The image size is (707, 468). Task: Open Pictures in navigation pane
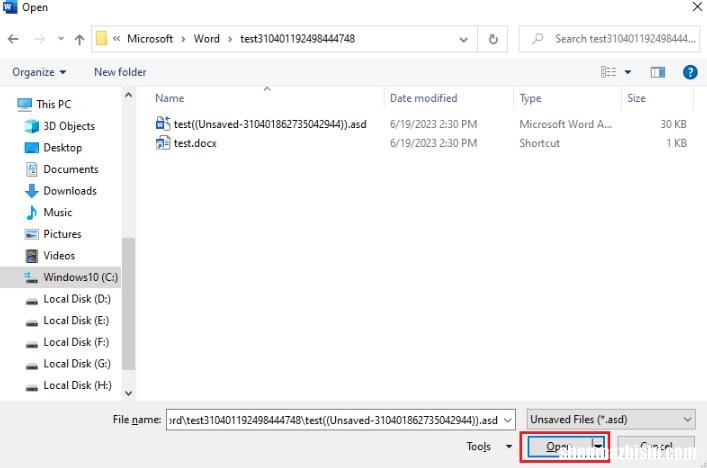click(62, 234)
